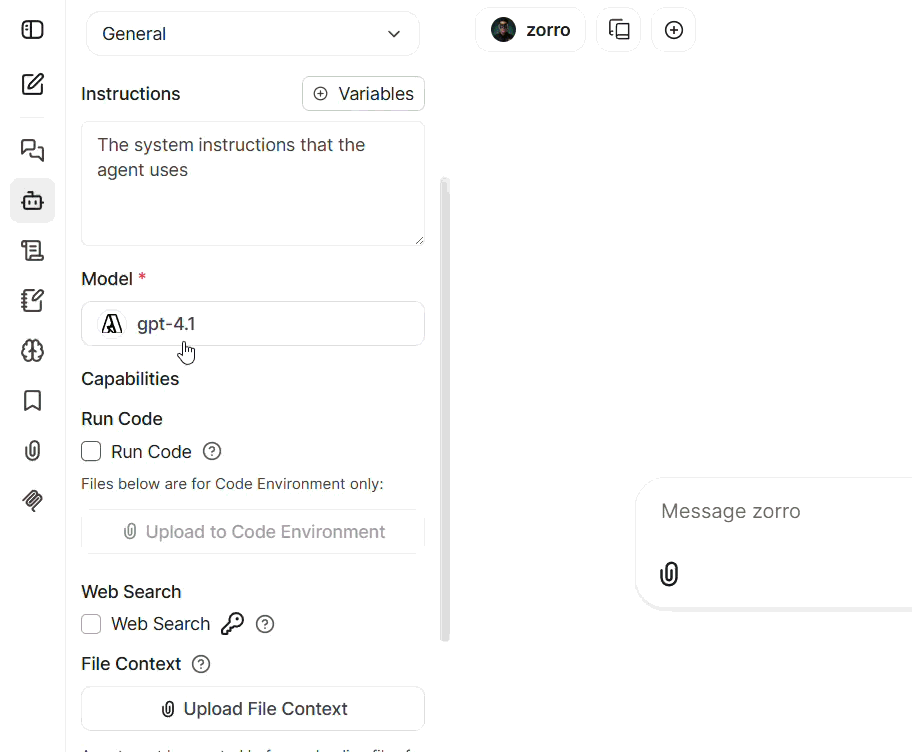Click Upload to Code Environment button
Screen dimensions: 912x752
pyautogui.click(x=252, y=532)
